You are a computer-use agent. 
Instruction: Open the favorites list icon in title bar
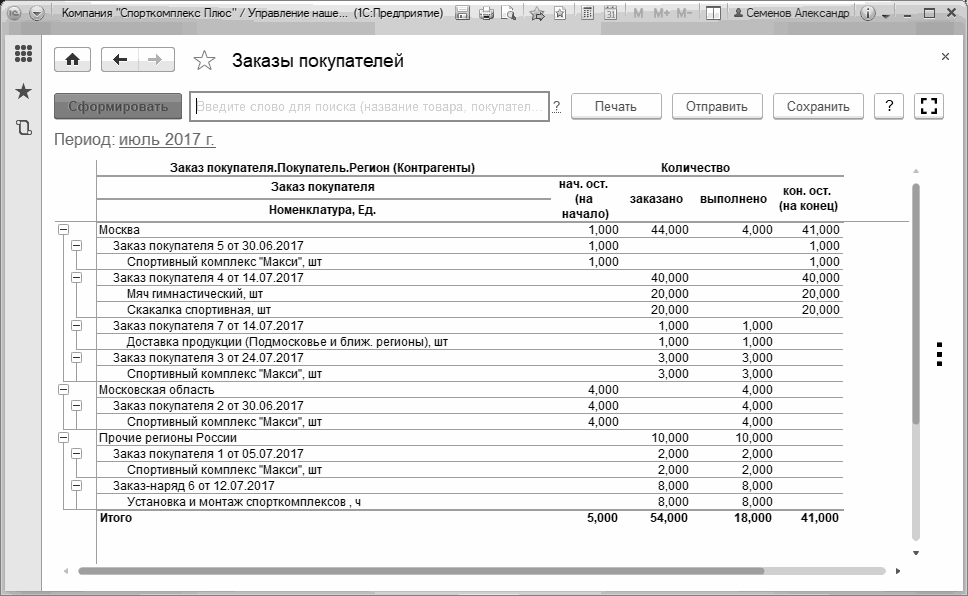pyautogui.click(x=560, y=13)
